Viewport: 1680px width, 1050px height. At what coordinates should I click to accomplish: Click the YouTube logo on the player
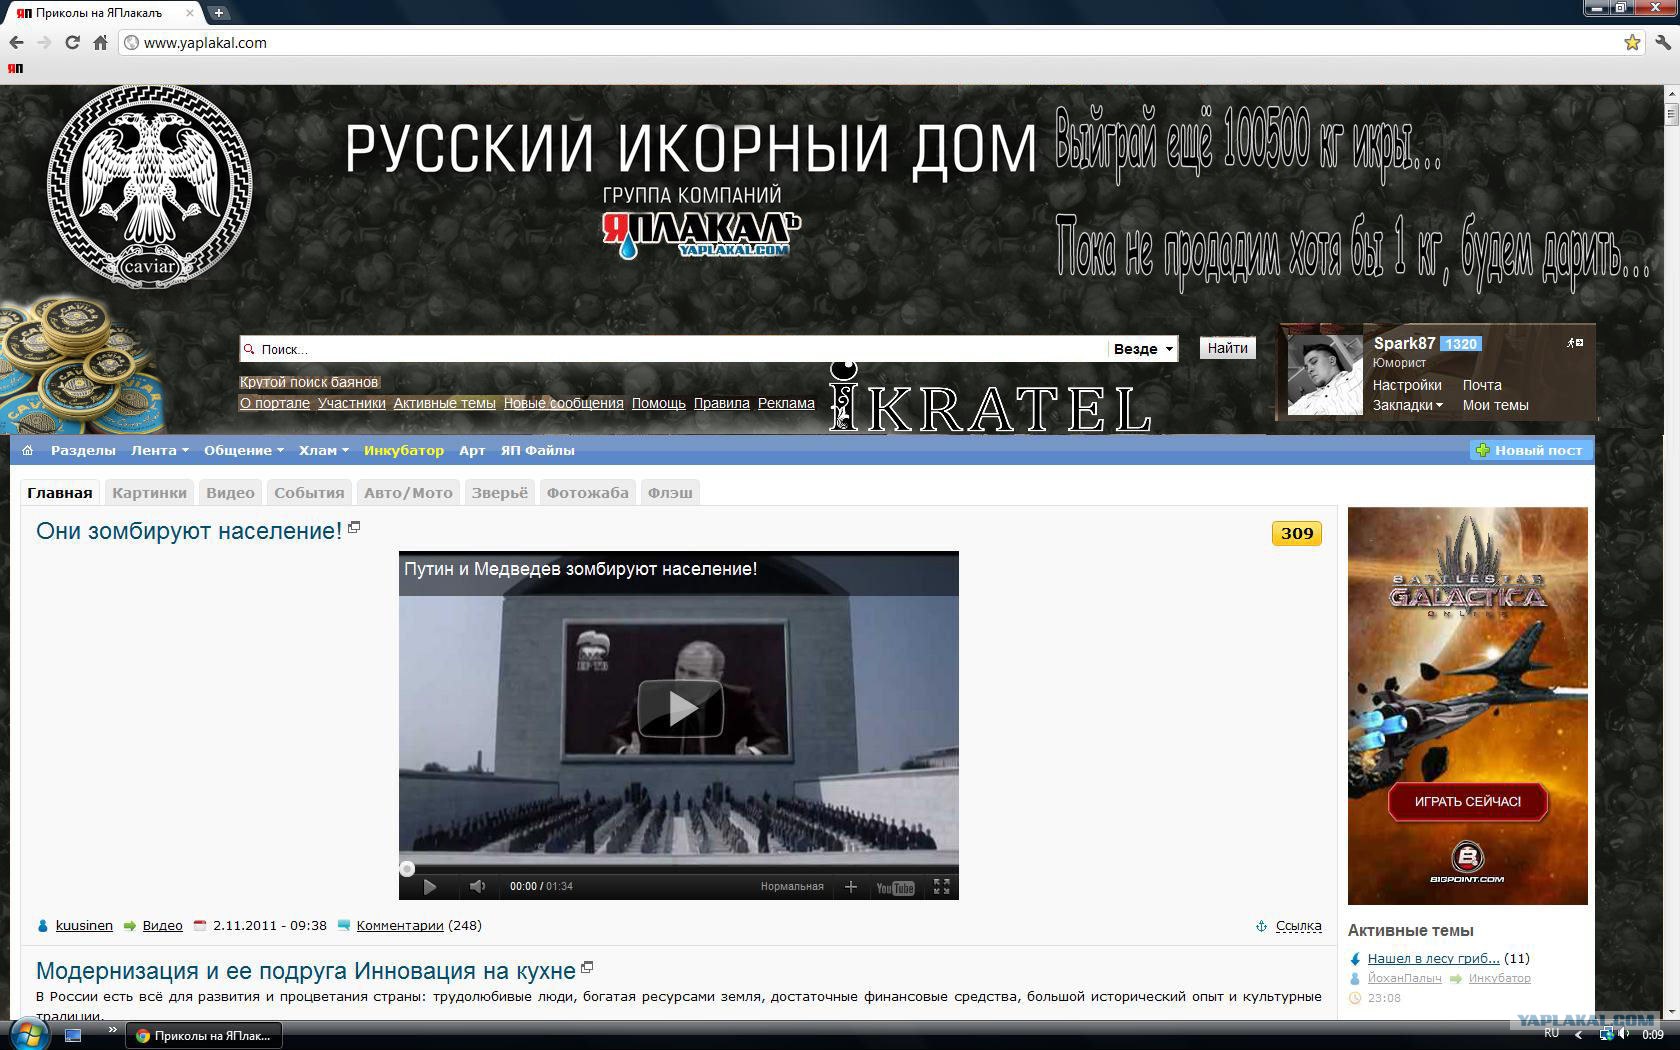[x=895, y=887]
